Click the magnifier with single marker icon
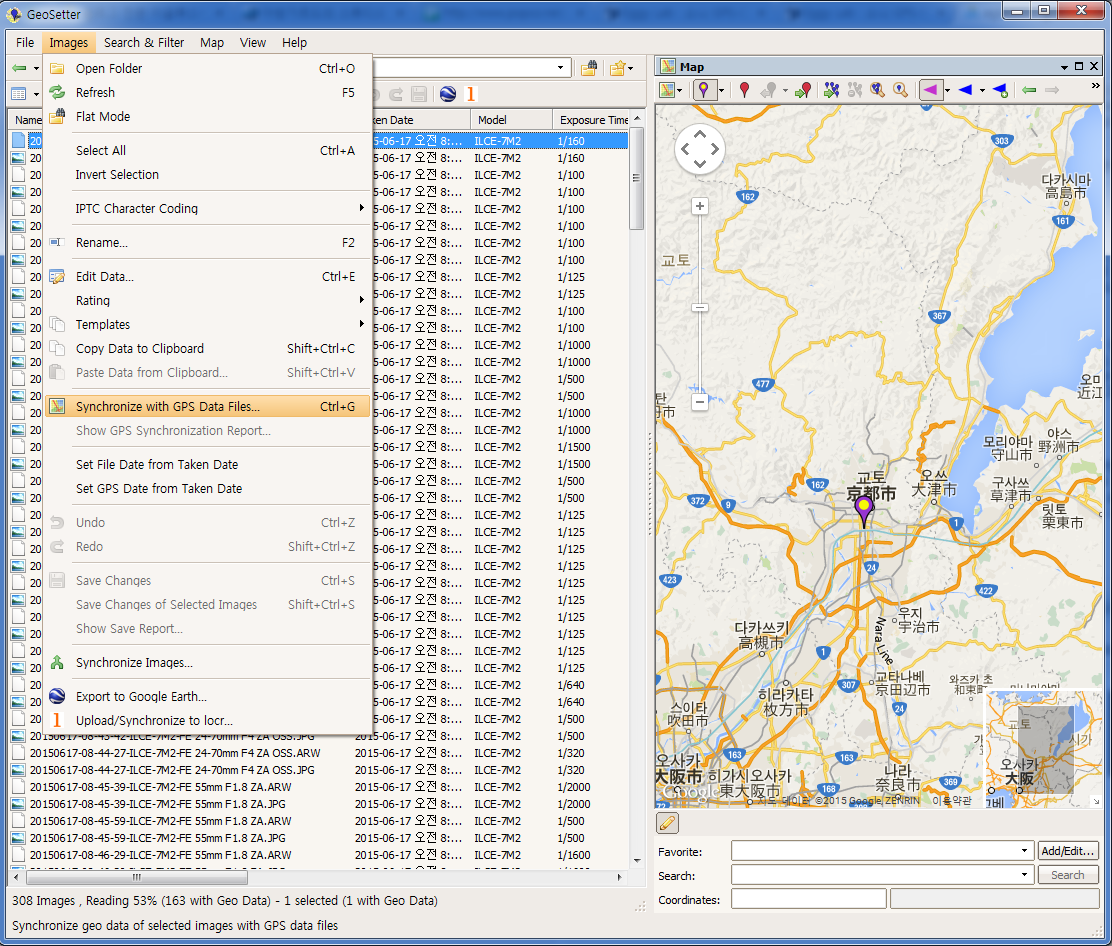Screen dimensions: 1112x946 point(901,90)
